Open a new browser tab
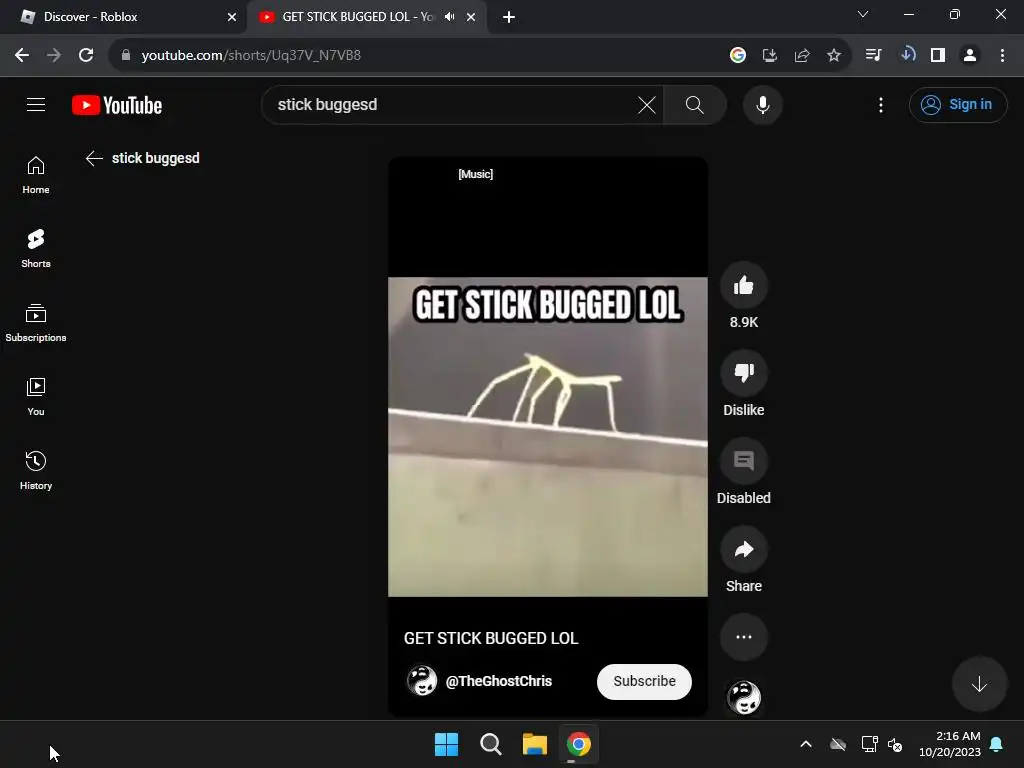 tap(509, 17)
